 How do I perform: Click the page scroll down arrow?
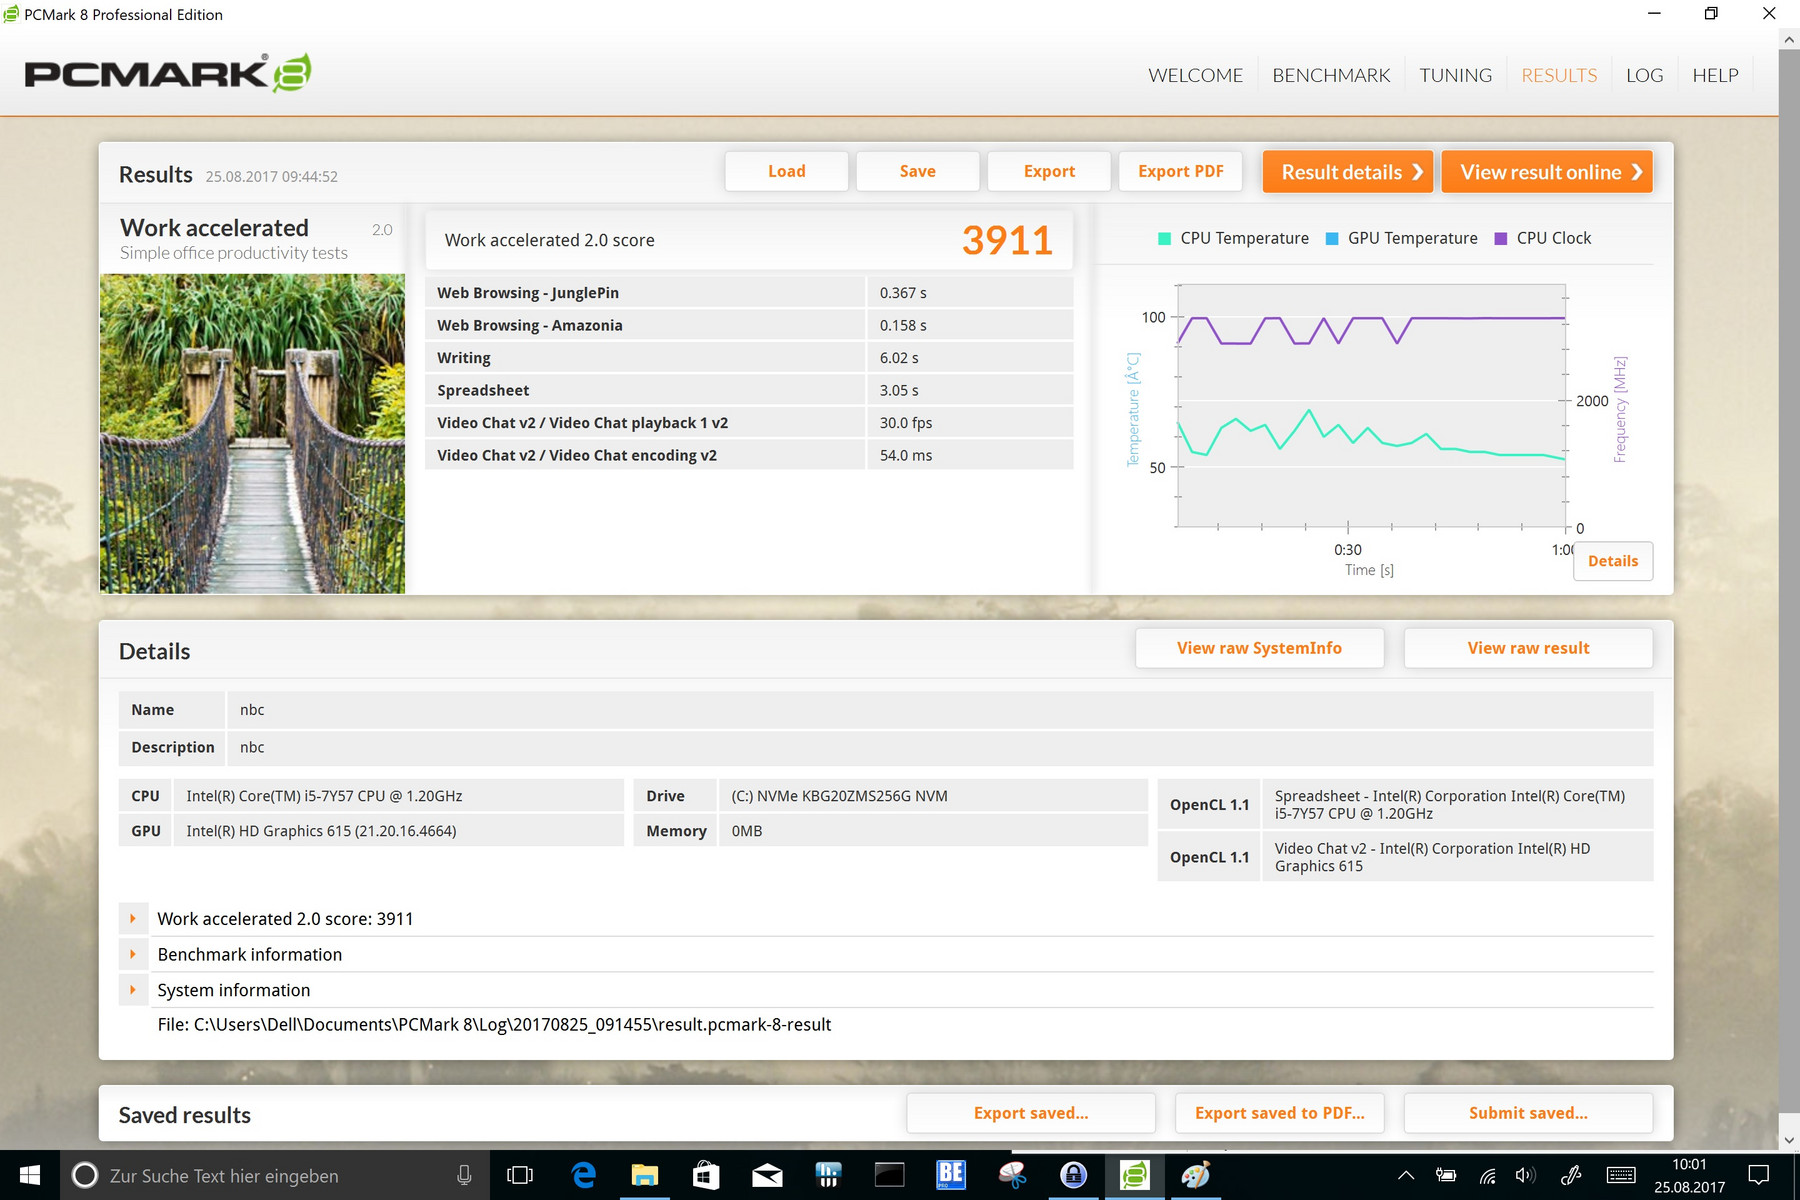coord(1789,1139)
